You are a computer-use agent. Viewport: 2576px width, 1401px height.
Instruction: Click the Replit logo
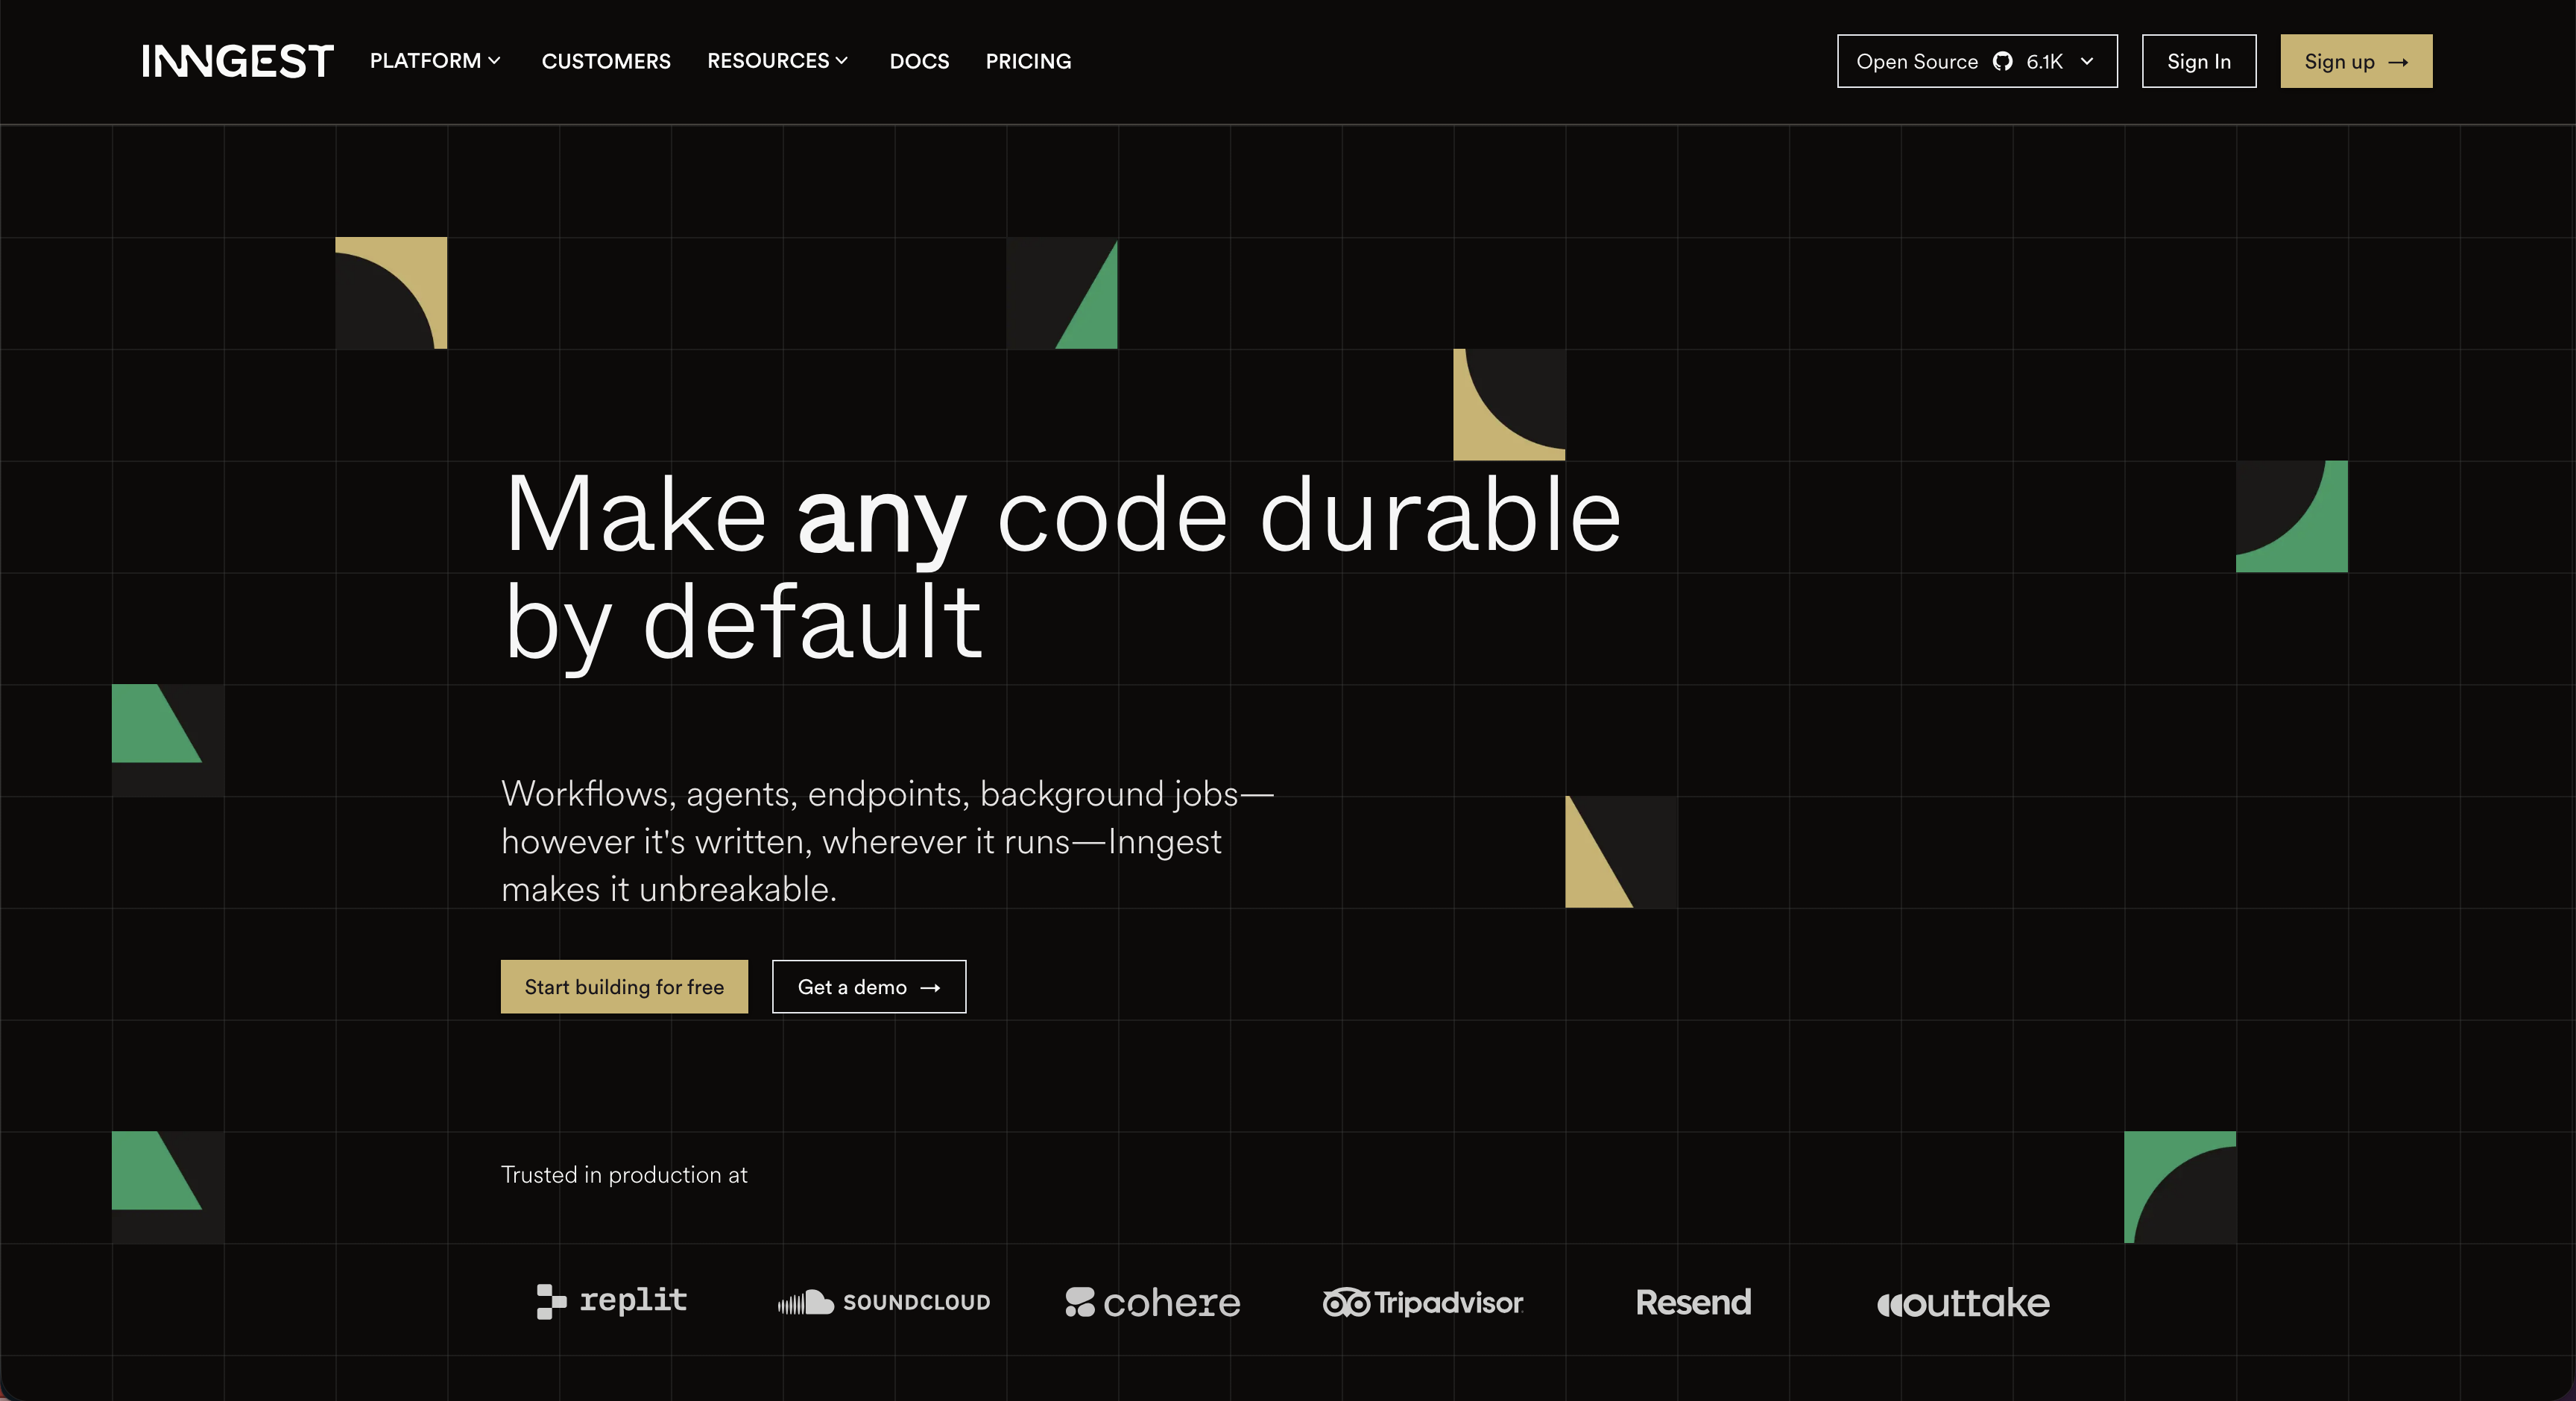611,1301
